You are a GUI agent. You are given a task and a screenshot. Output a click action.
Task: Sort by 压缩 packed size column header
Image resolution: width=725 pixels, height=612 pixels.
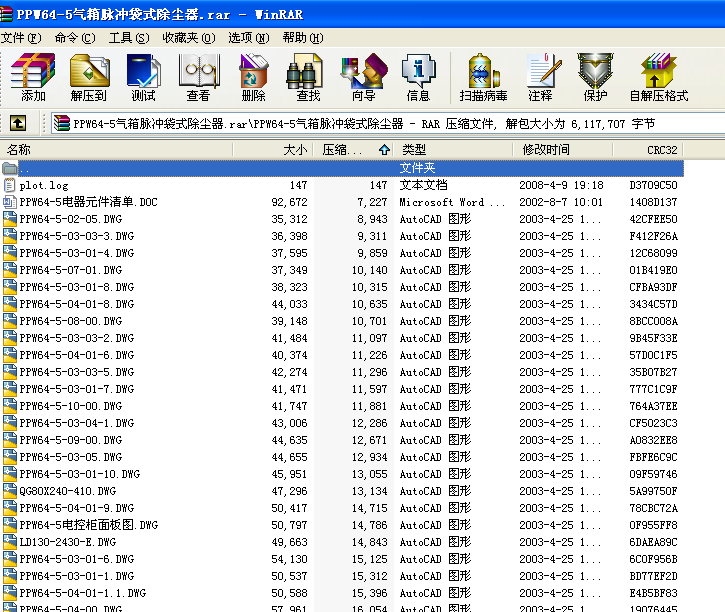(x=354, y=150)
